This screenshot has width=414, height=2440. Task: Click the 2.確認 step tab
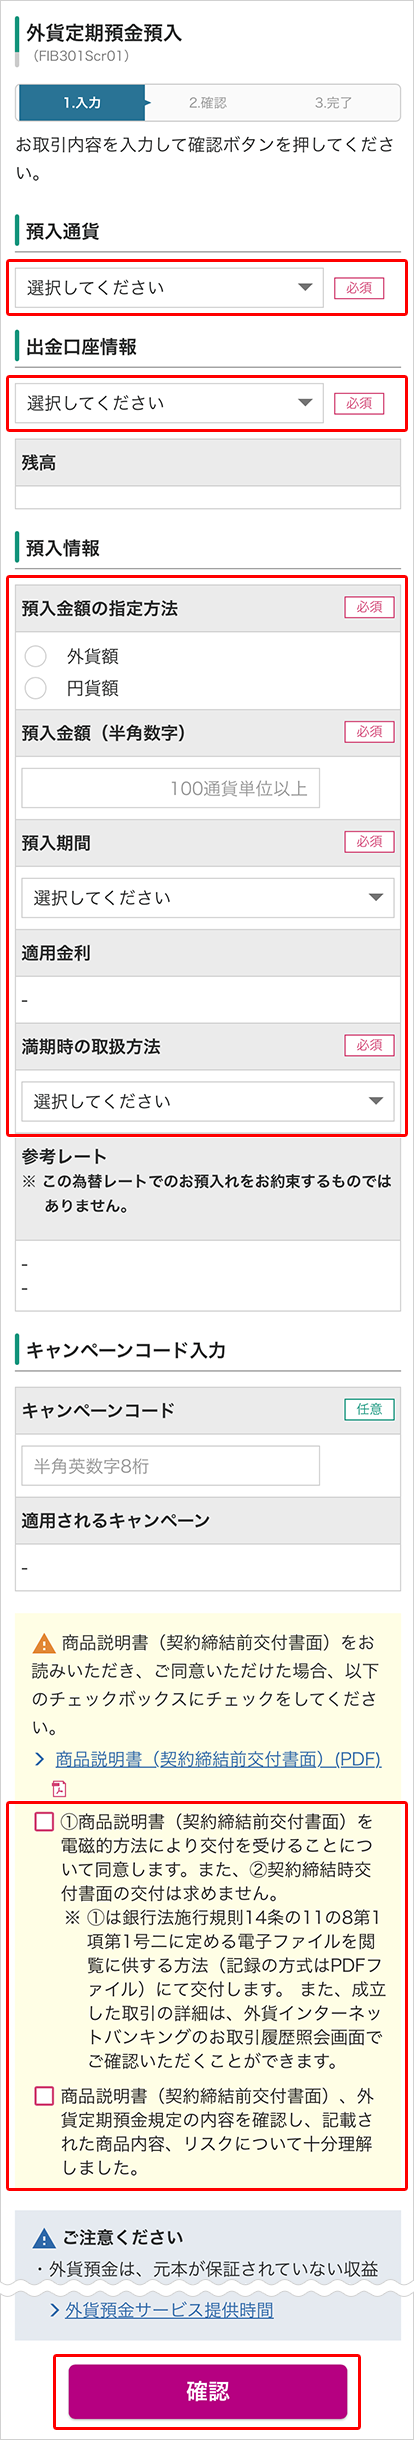pyautogui.click(x=208, y=103)
